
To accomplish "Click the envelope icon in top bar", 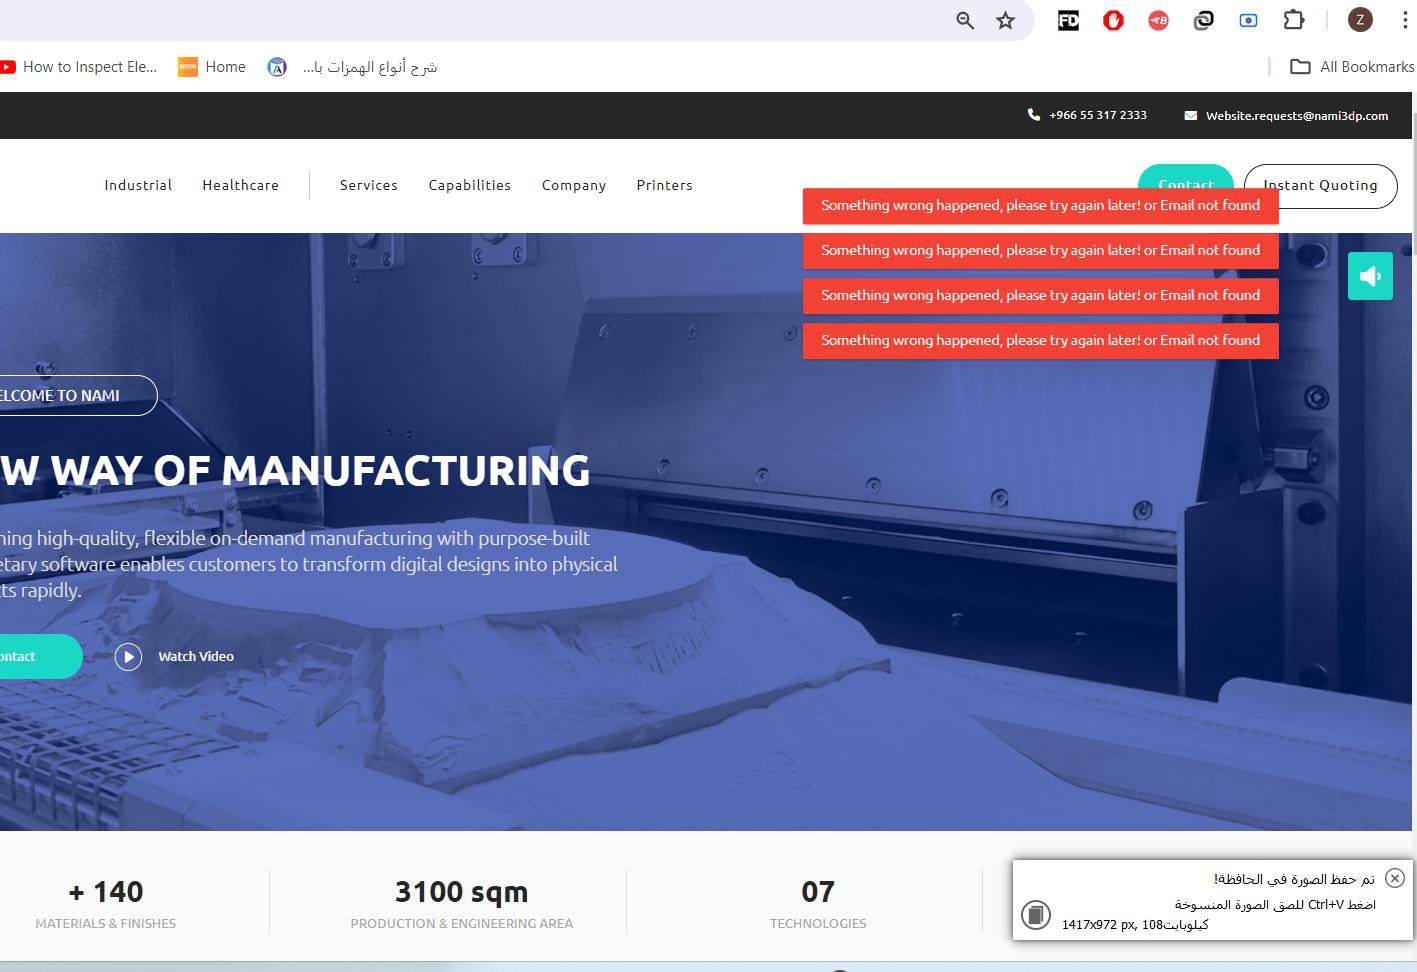I will click(x=1190, y=116).
